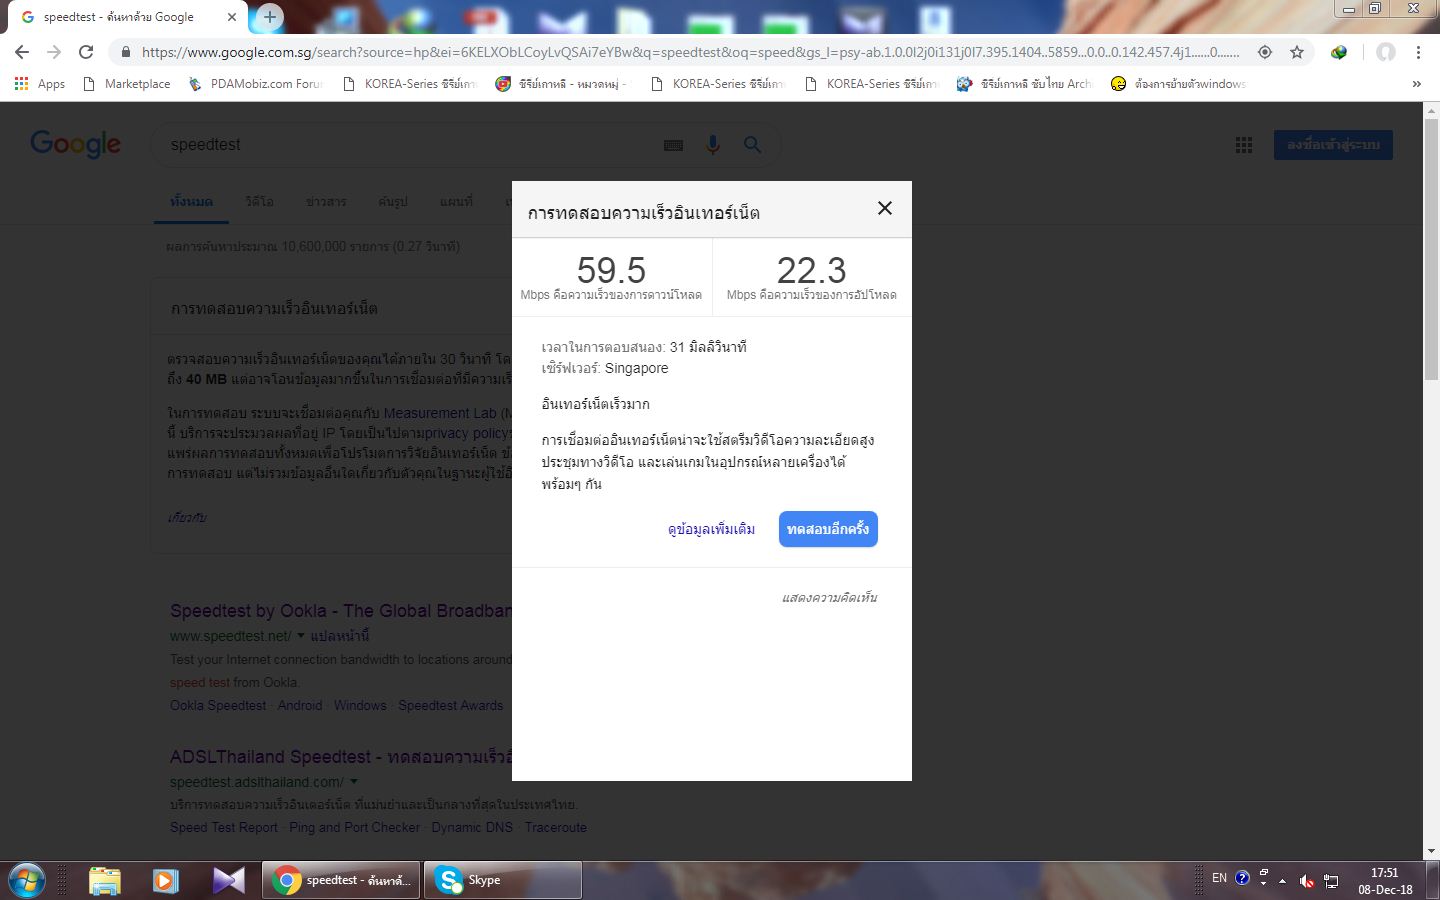Open the 'Ookla Speedtest' sitelink
1440x900 pixels.
pyautogui.click(x=218, y=705)
